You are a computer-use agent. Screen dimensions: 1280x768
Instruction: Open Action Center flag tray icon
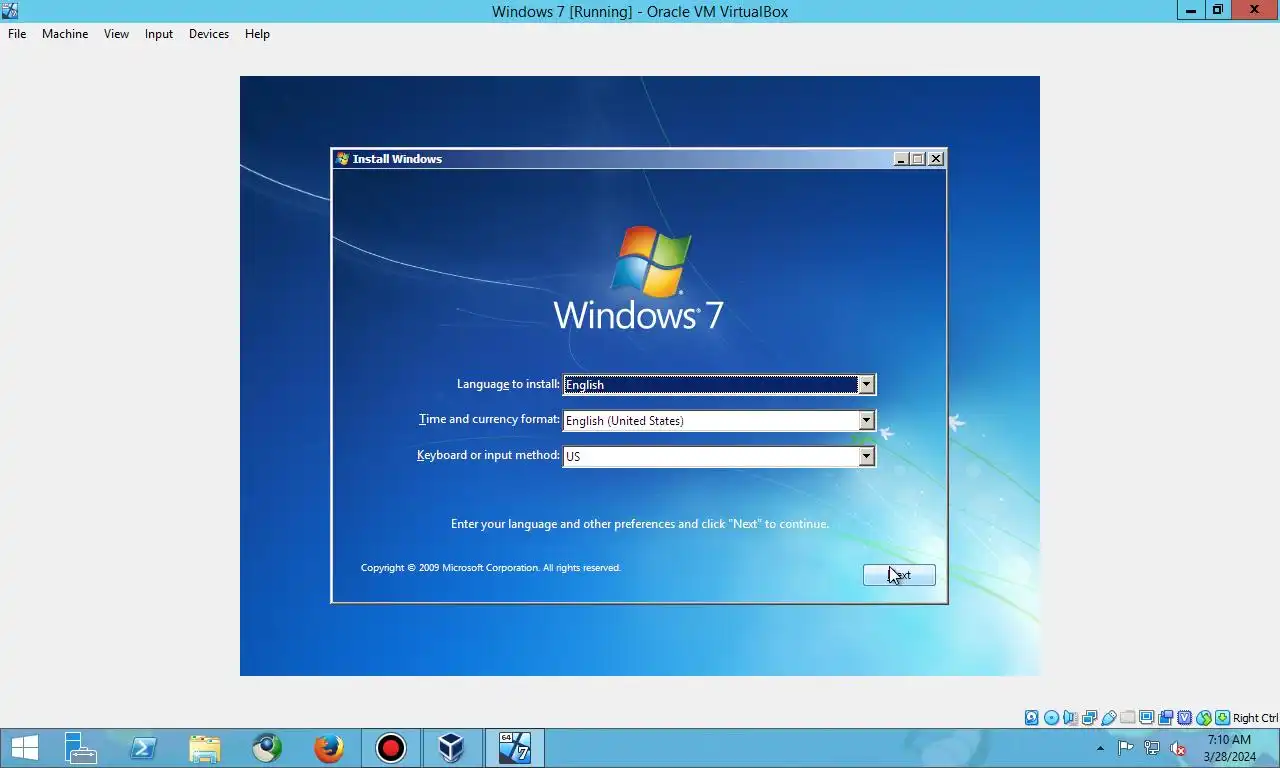(x=1125, y=748)
